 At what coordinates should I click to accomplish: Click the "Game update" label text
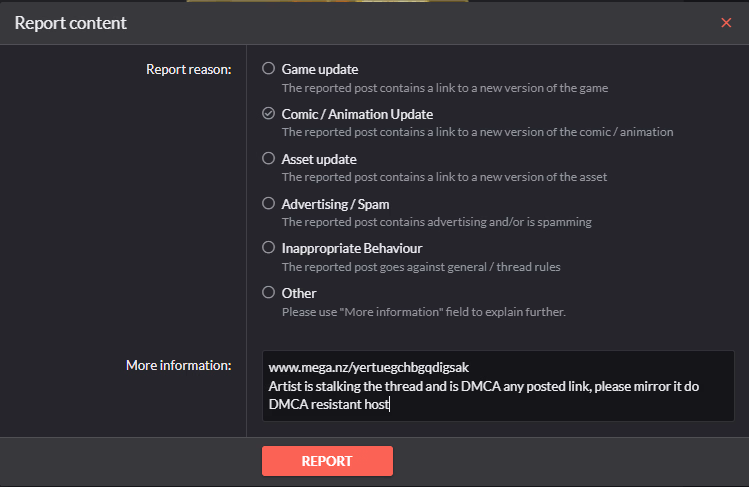318,70
